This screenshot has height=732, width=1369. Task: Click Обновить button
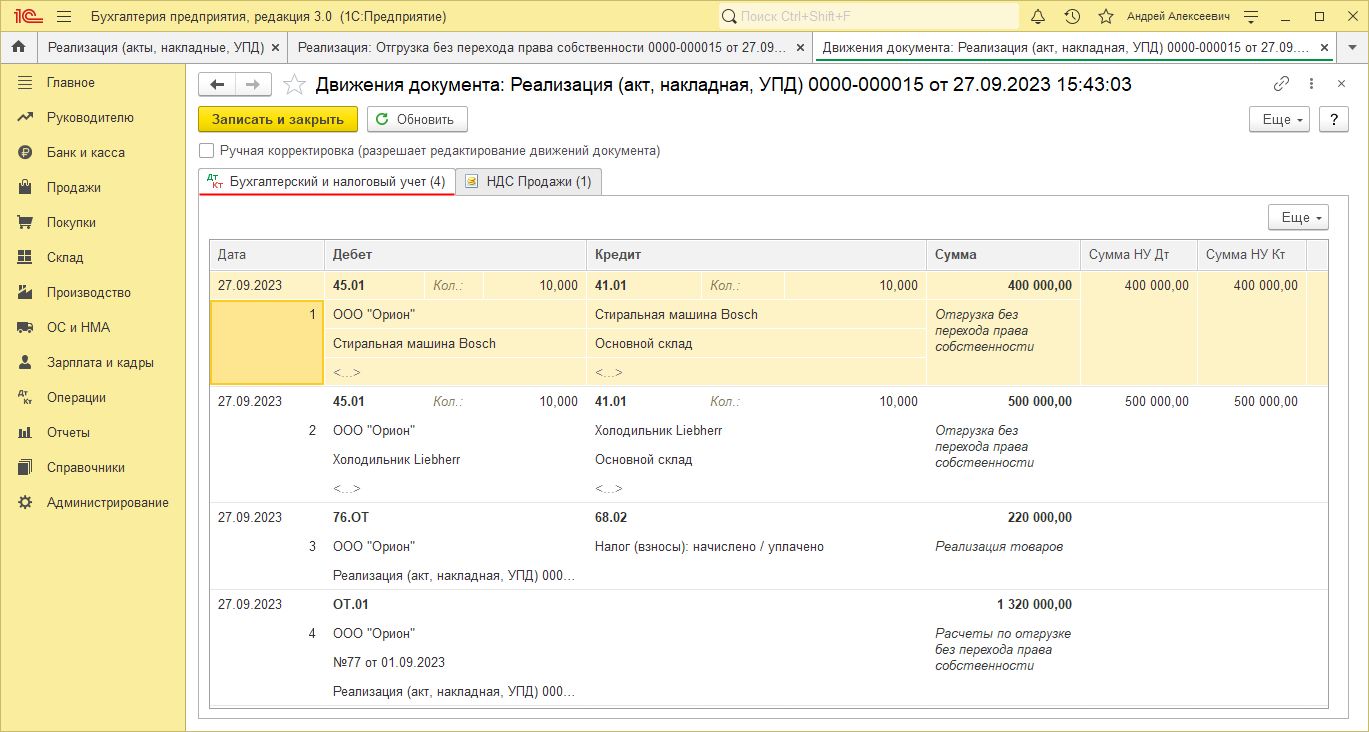click(417, 119)
